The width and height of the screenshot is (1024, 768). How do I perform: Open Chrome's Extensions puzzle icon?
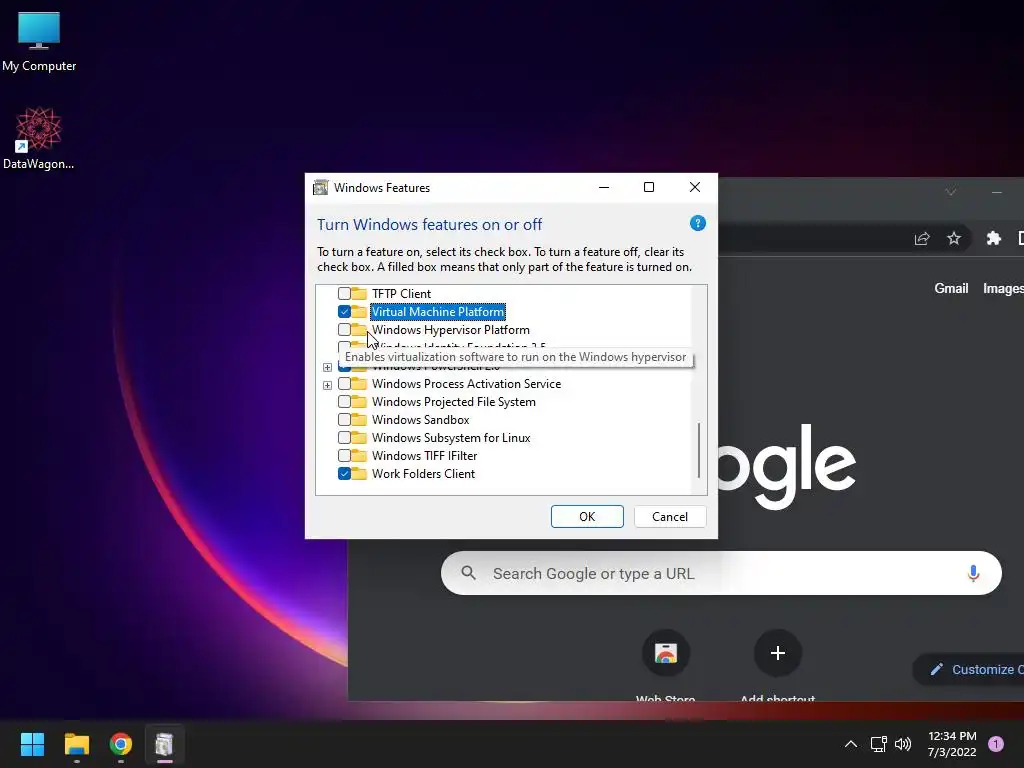(993, 238)
